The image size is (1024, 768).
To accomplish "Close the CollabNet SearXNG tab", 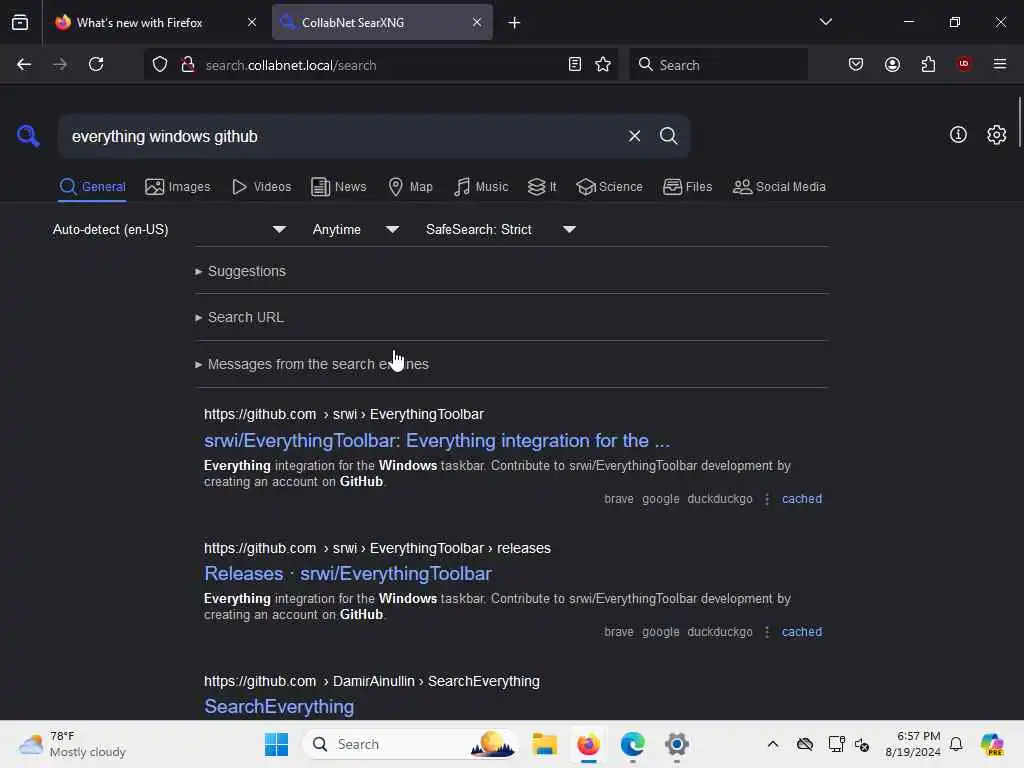I will tap(477, 23).
